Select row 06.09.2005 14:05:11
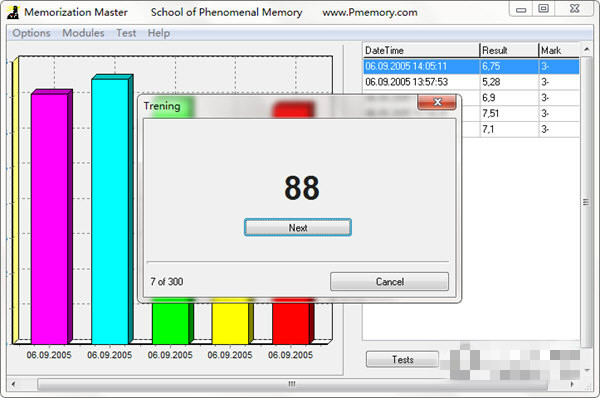 coord(471,67)
